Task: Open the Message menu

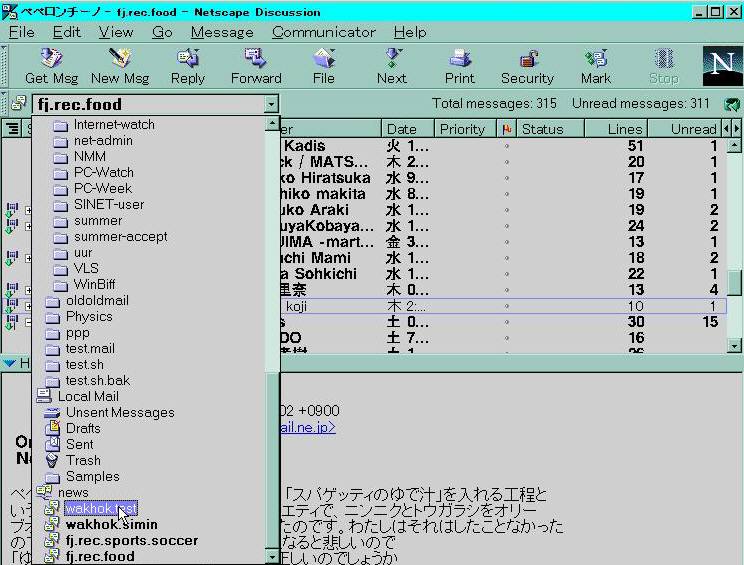Action: tap(222, 32)
